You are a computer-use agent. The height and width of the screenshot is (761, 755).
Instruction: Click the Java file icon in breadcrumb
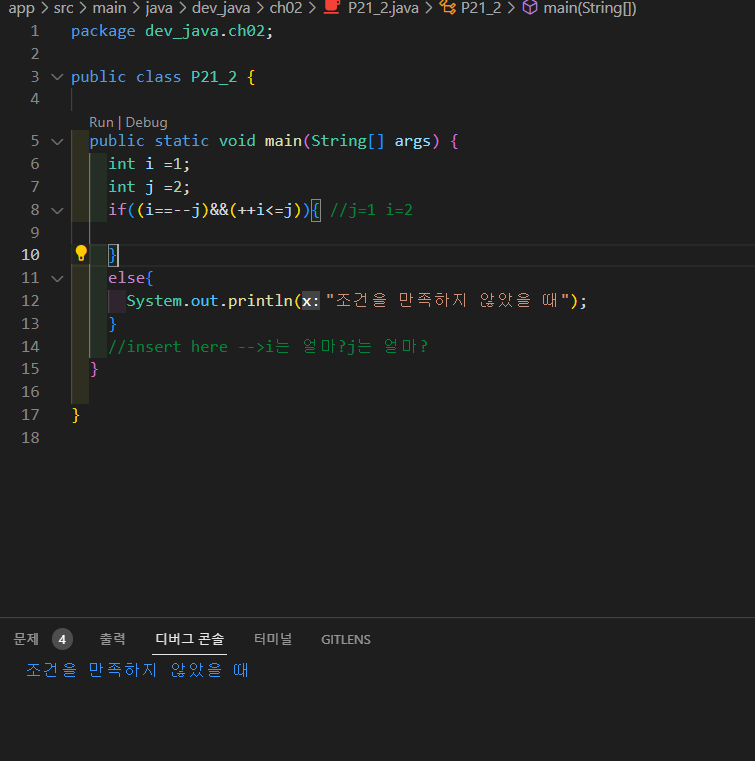(332, 7)
